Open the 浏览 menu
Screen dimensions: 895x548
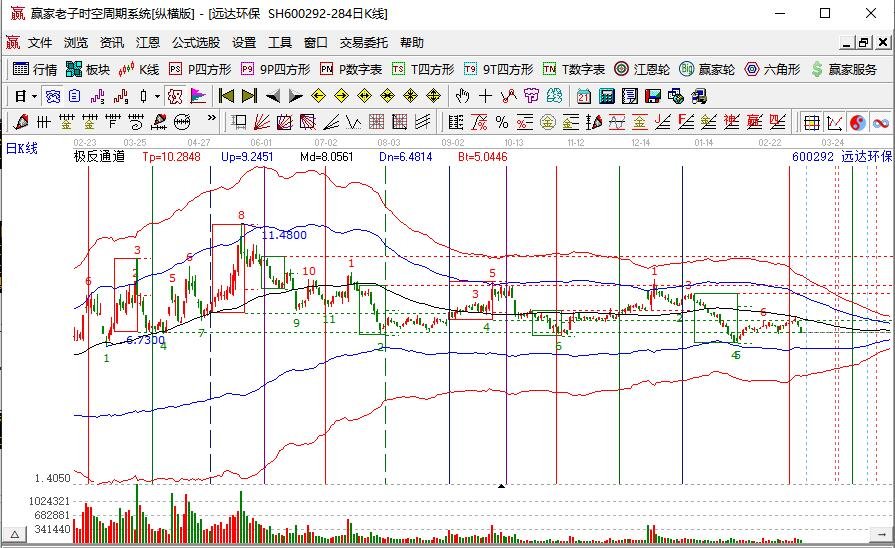tap(76, 43)
